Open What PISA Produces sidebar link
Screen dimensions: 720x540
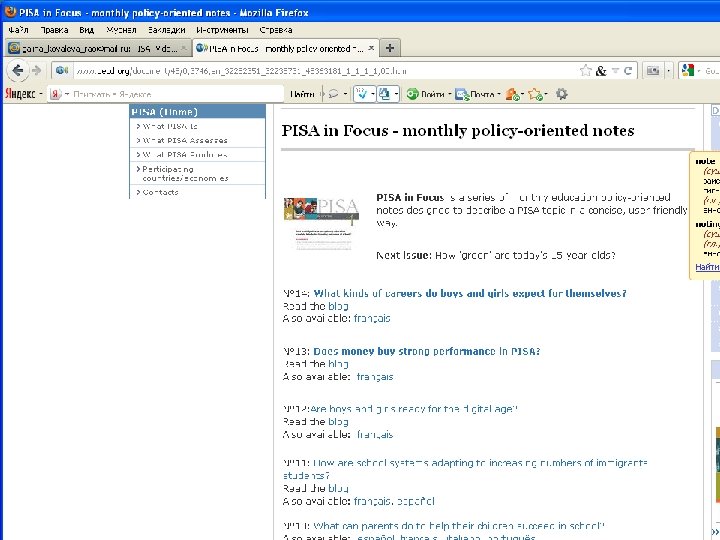coord(184,154)
